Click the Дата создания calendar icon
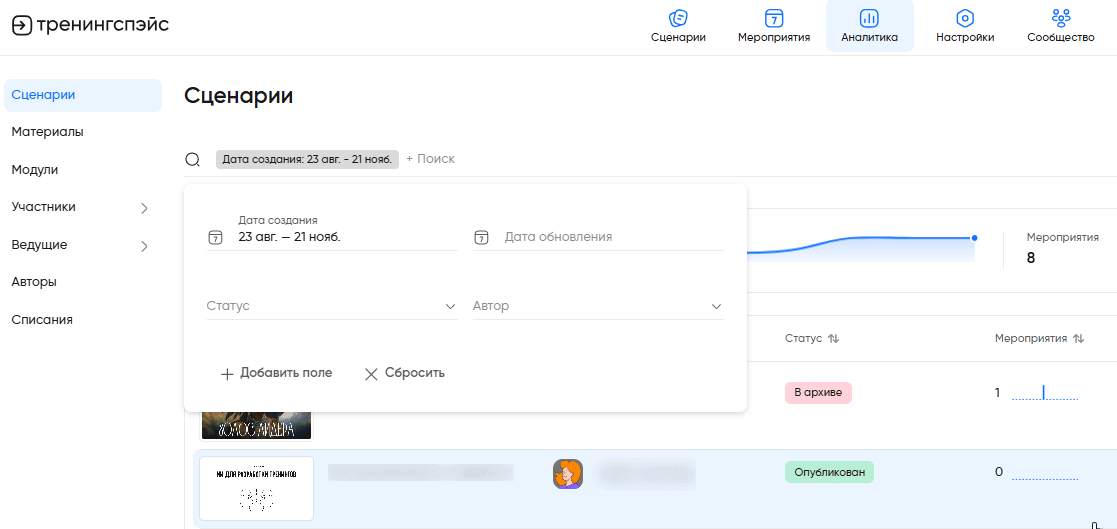This screenshot has height=529, width=1117. click(x=215, y=238)
